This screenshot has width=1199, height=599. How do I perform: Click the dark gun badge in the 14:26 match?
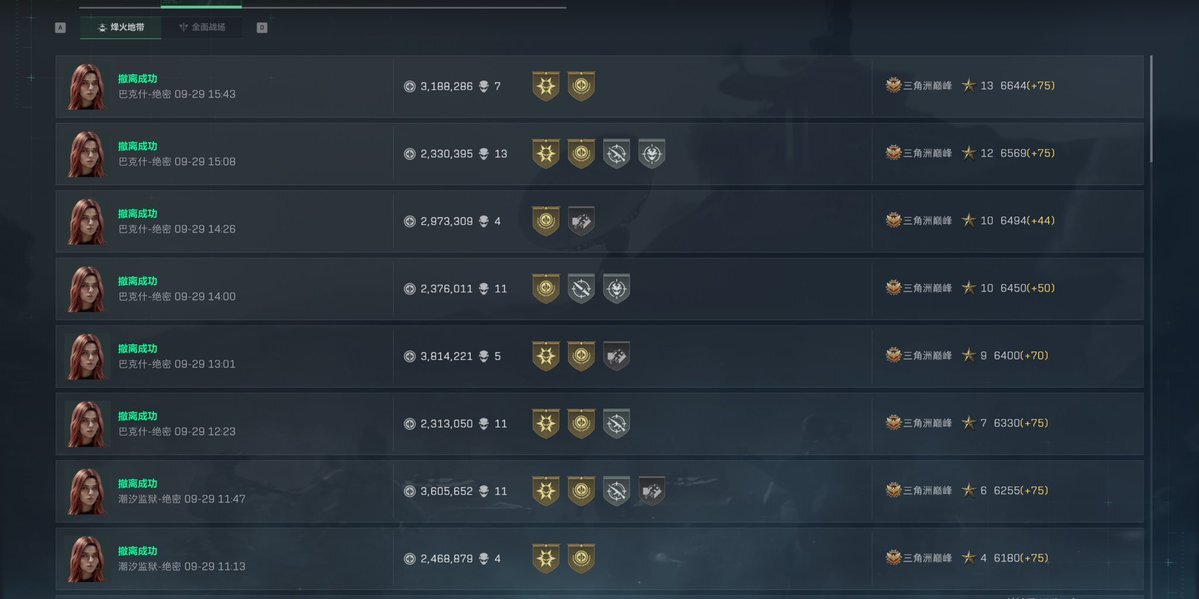click(581, 221)
